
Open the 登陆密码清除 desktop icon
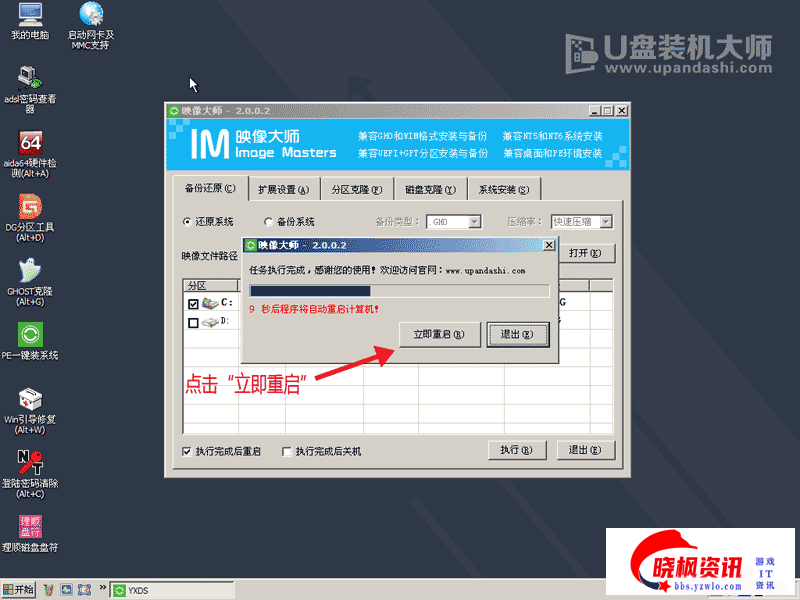pyautogui.click(x=30, y=463)
